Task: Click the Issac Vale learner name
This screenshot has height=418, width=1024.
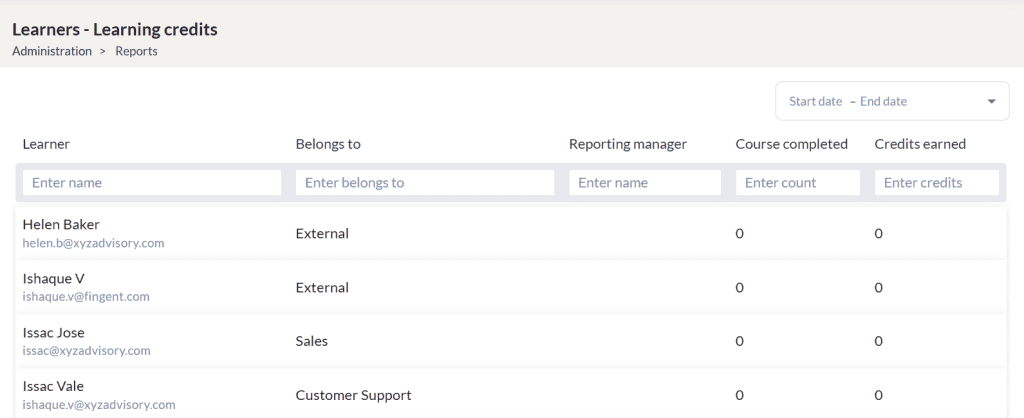Action: (x=53, y=387)
